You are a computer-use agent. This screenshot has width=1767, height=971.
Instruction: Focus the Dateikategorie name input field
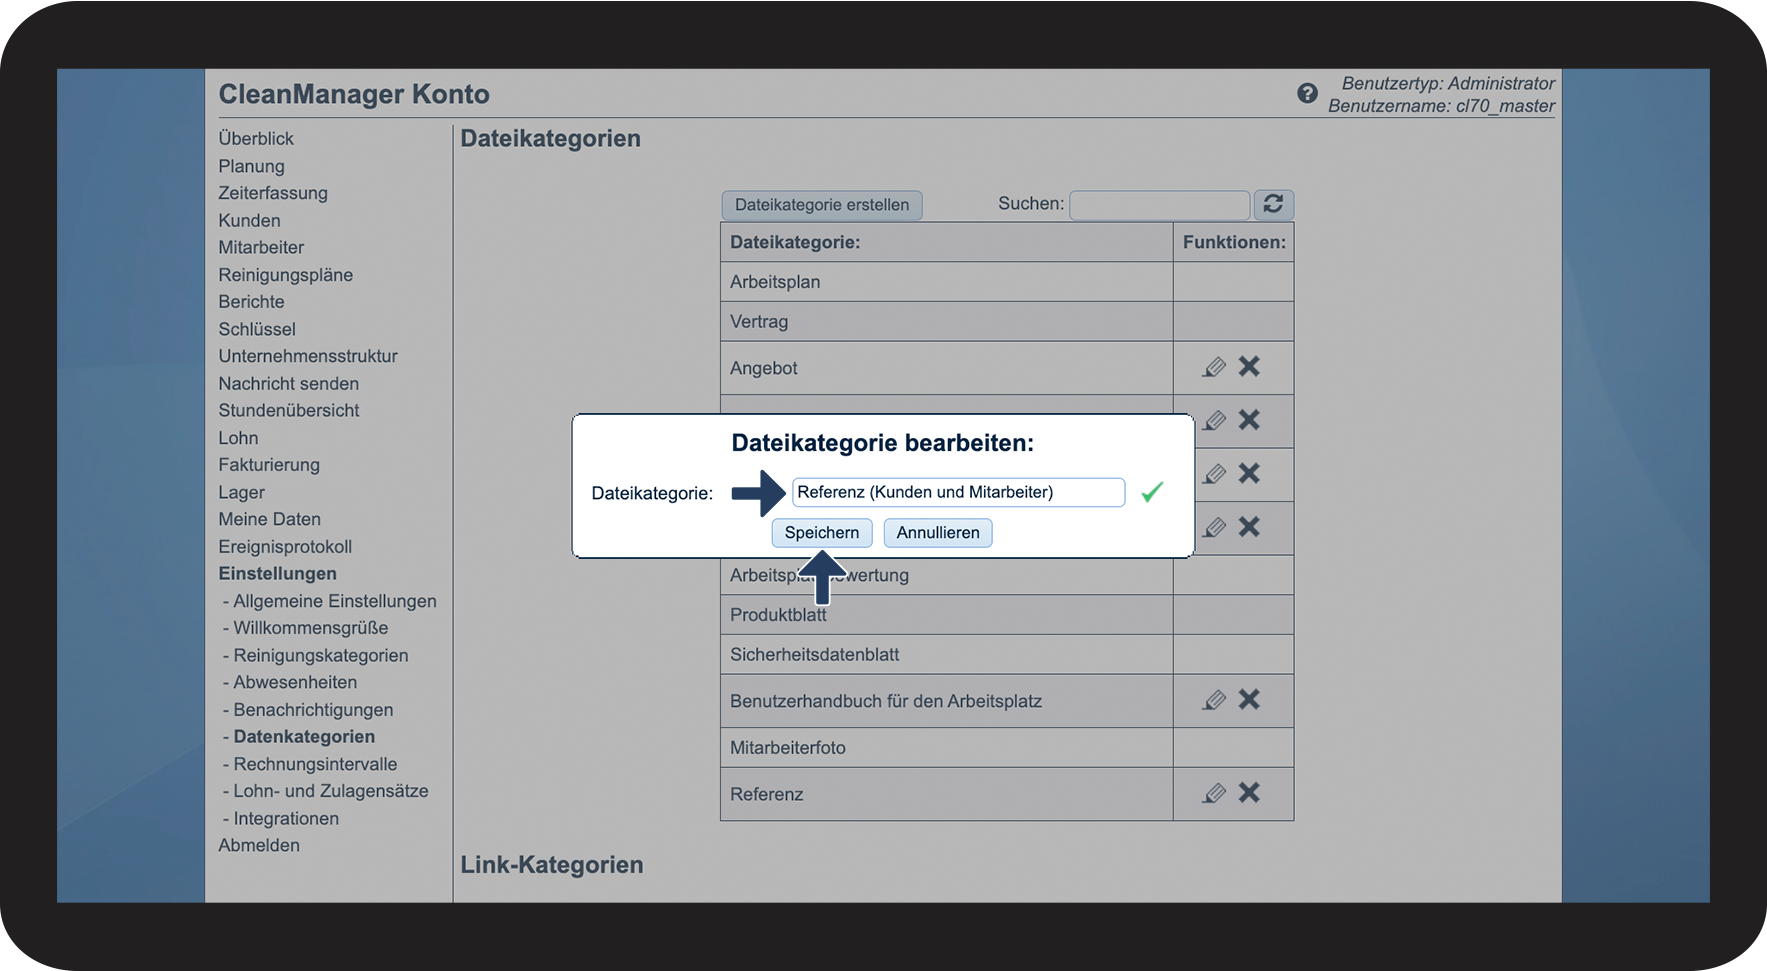pos(959,492)
